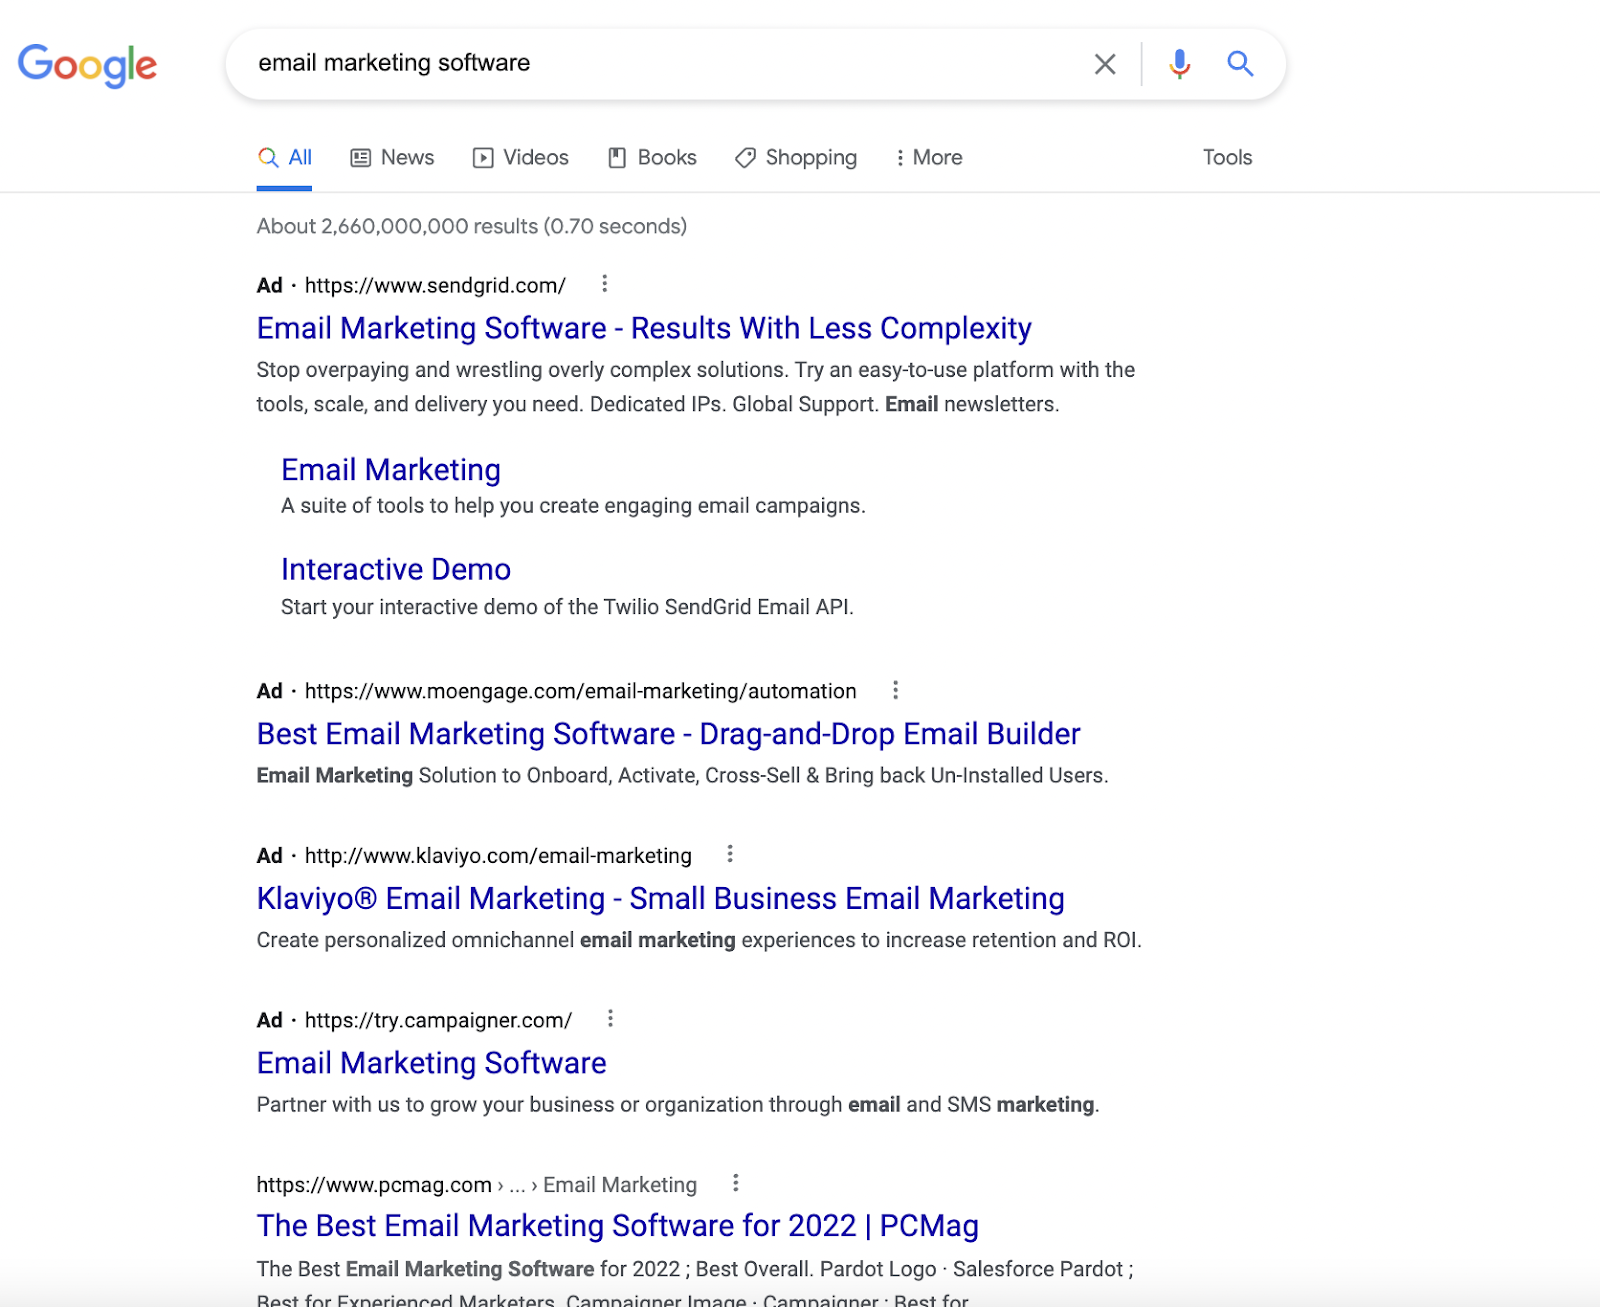Open options menu for the campaigner.com ad
Screen dimensions: 1600x1307
pos(610,1019)
